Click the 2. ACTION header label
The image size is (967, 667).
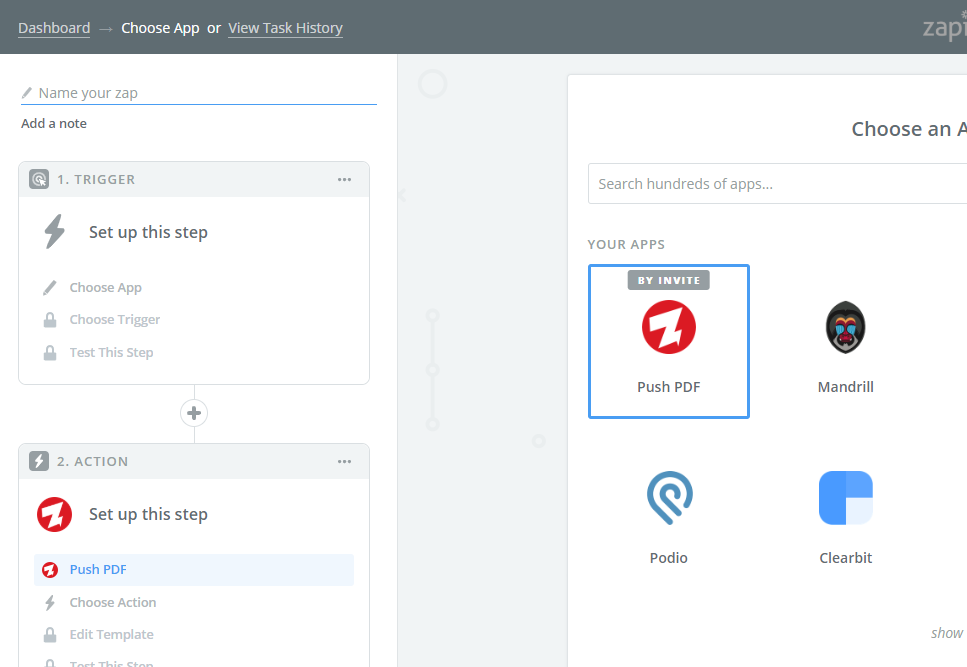pyautogui.click(x=93, y=461)
